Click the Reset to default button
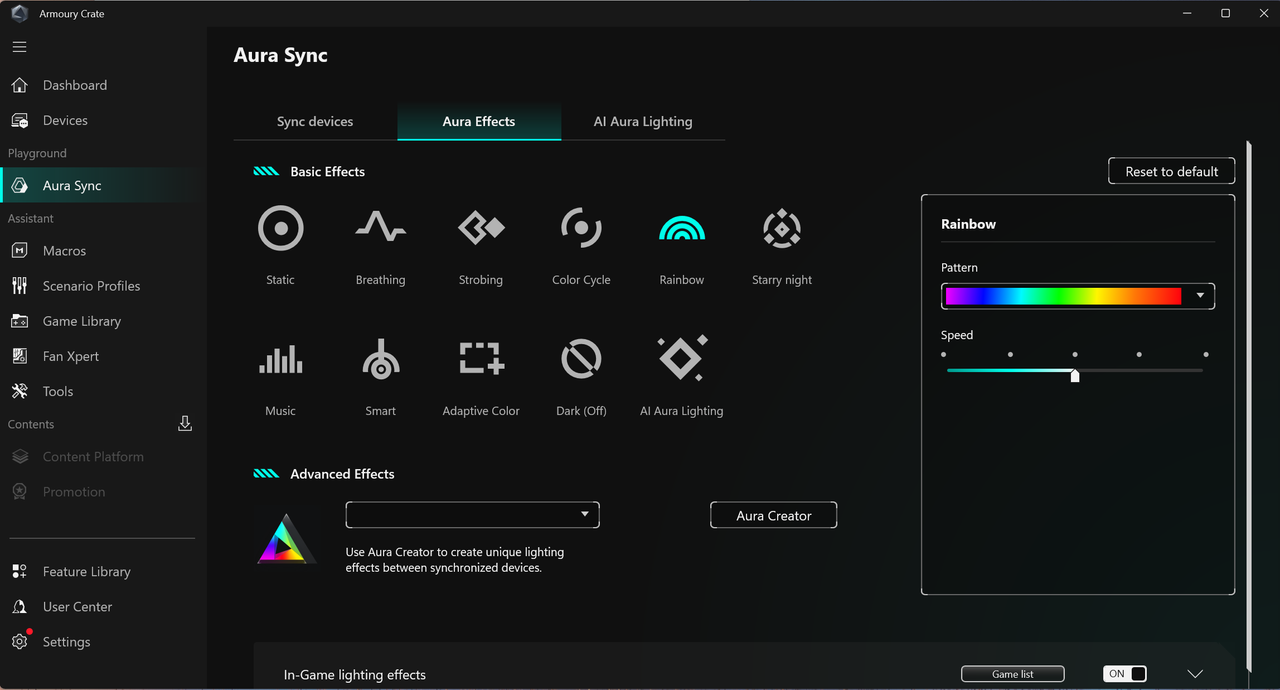 [1171, 171]
